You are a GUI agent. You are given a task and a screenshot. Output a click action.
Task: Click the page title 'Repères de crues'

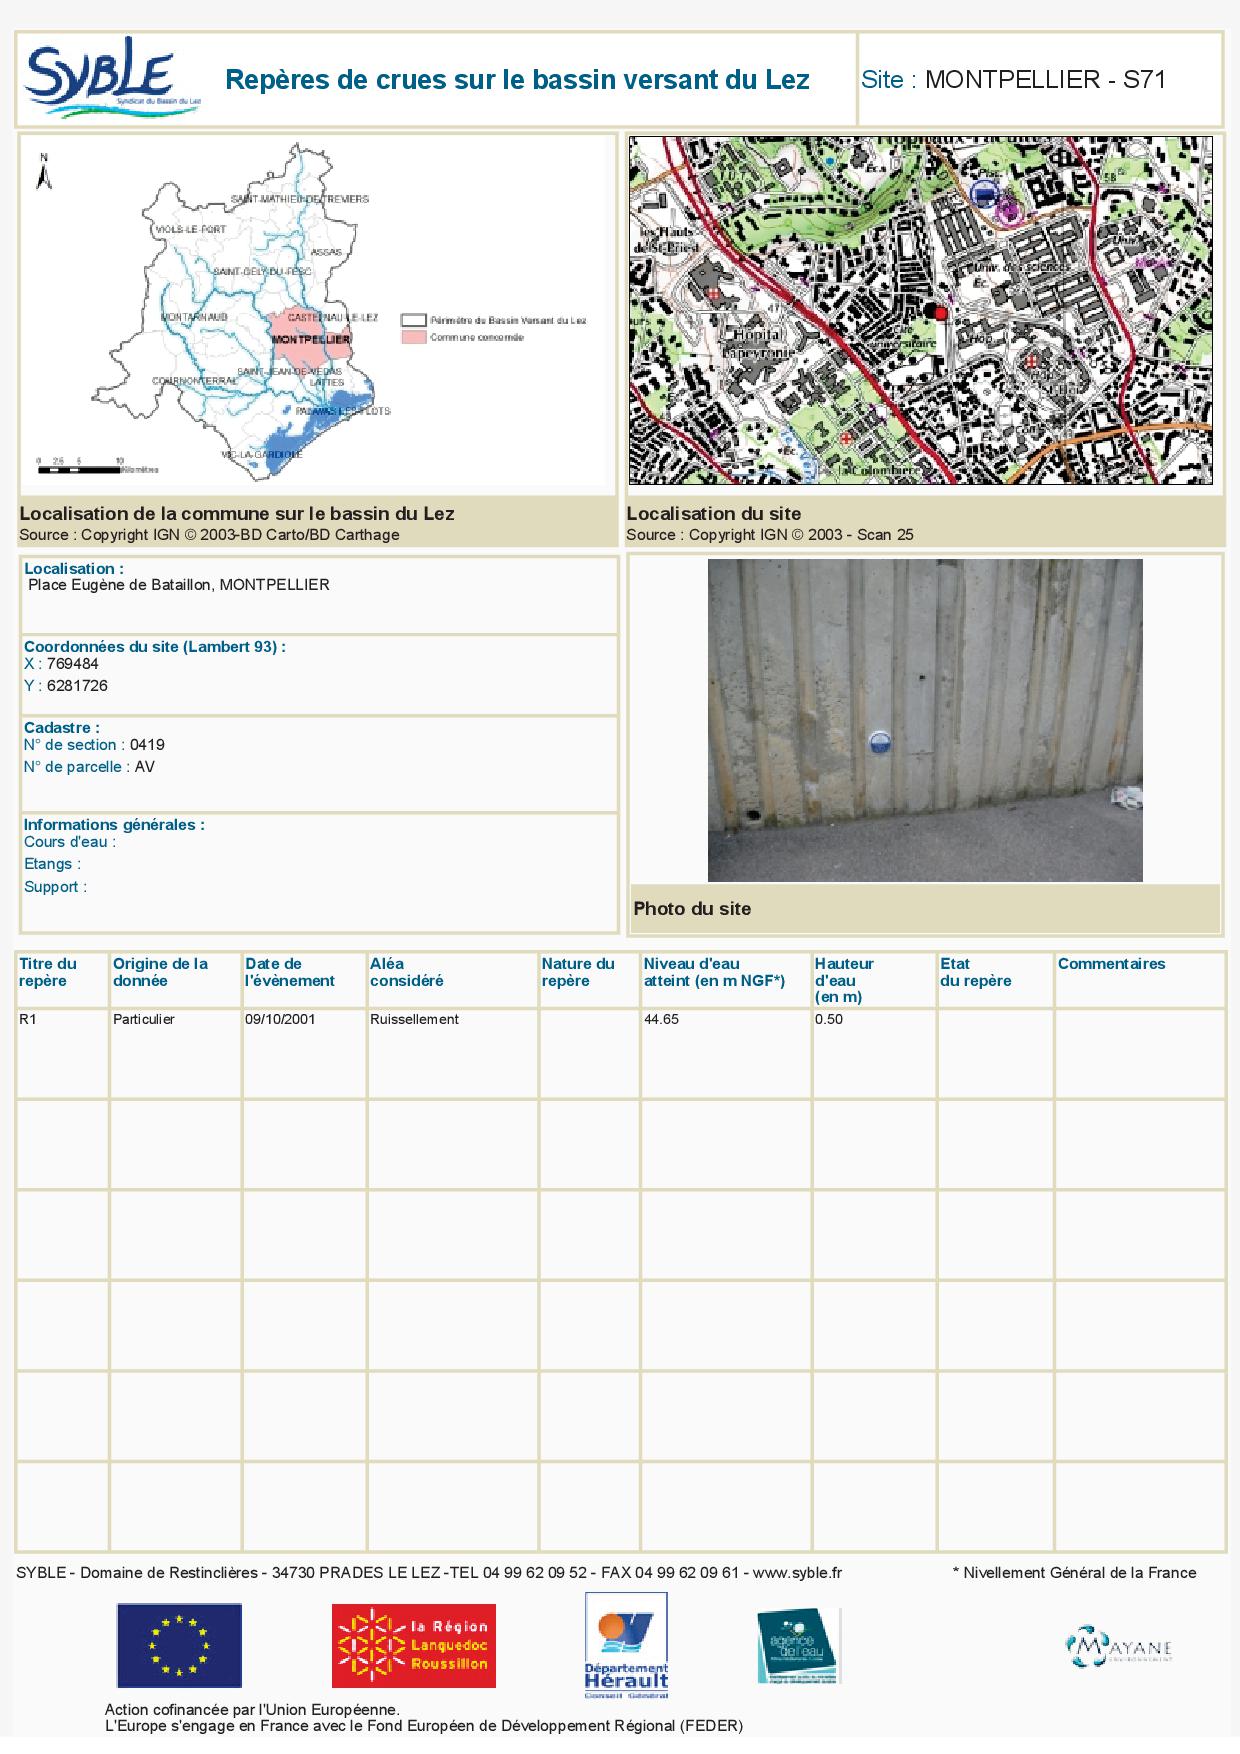coord(517,80)
